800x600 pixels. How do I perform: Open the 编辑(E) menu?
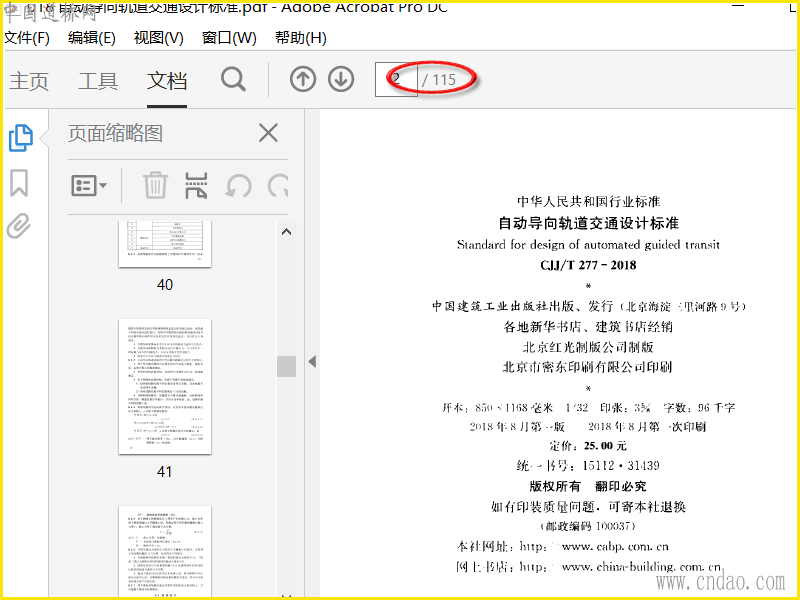point(92,38)
